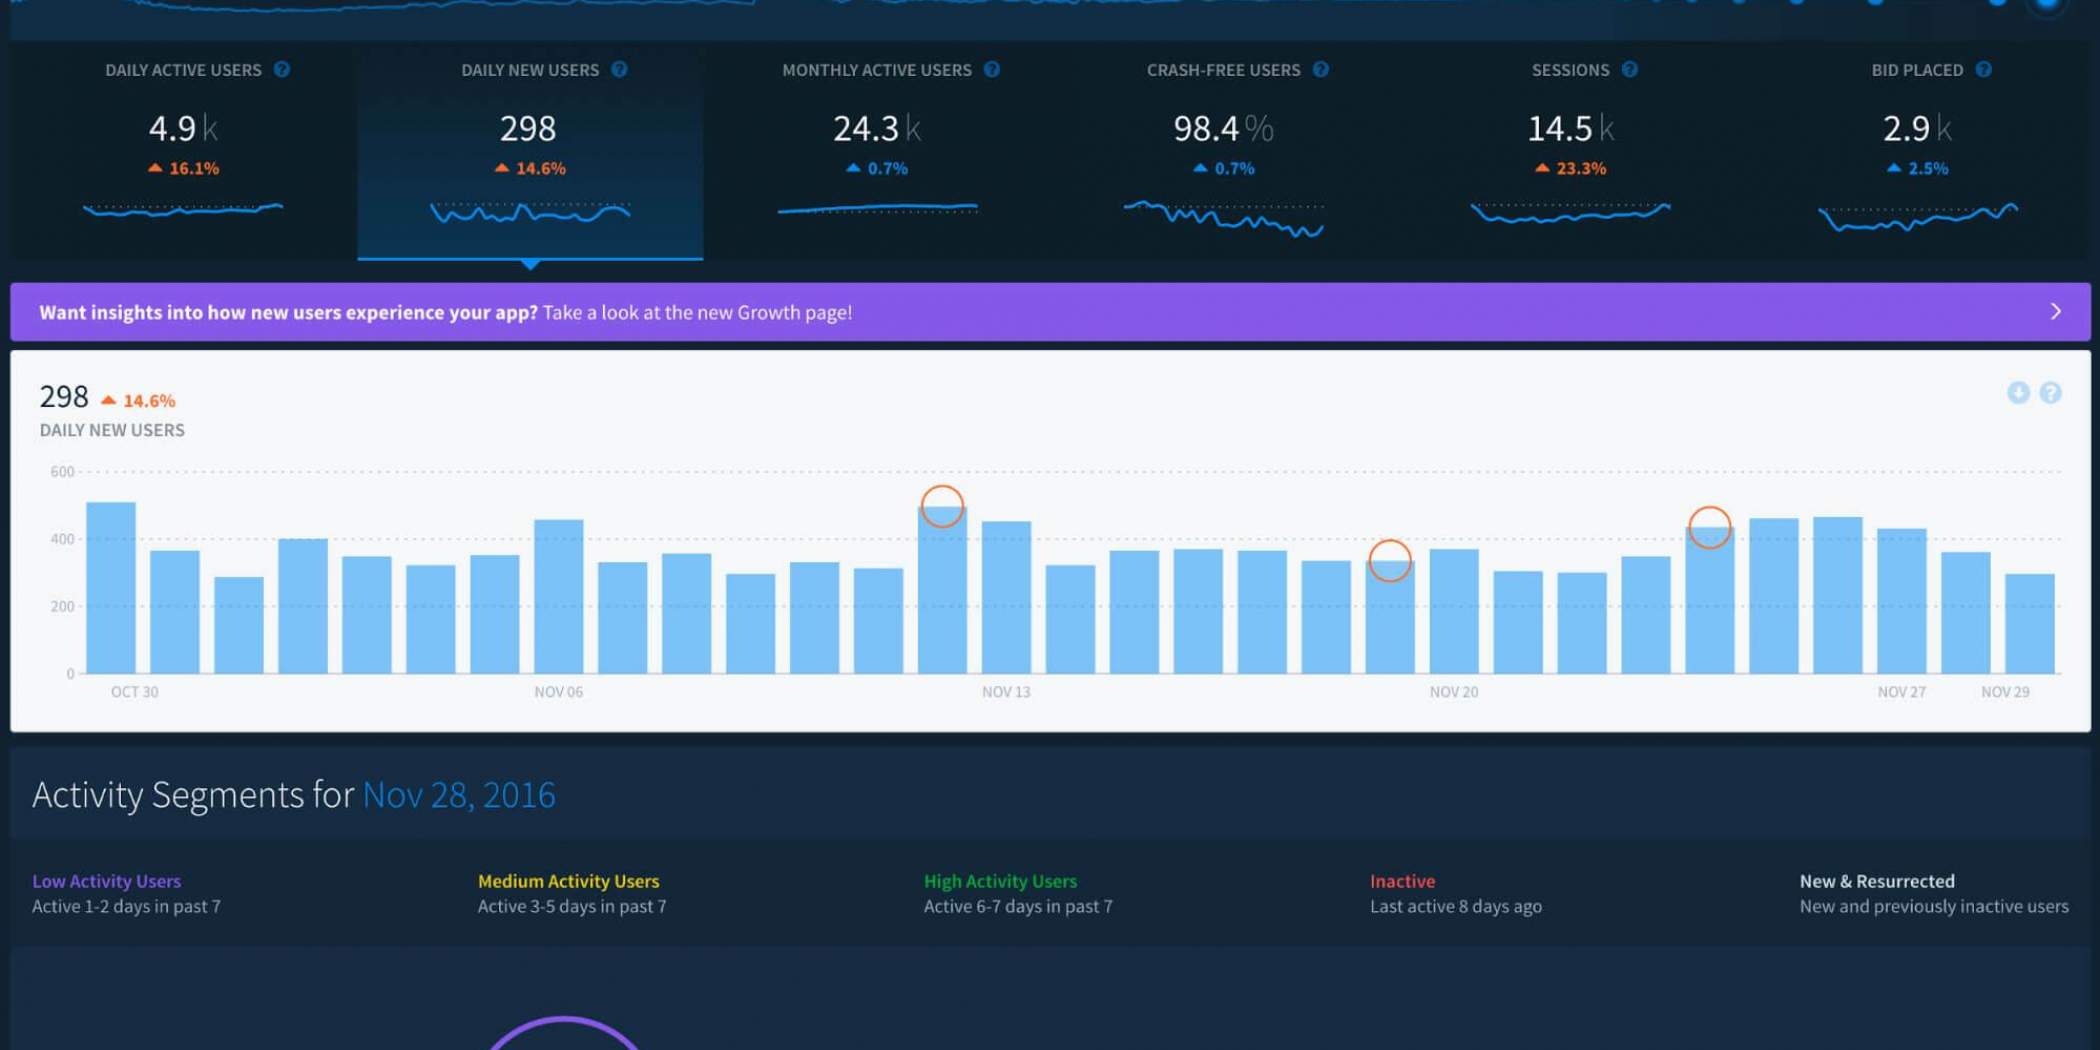Click the Crash-Free Users question mark icon

click(x=1320, y=70)
